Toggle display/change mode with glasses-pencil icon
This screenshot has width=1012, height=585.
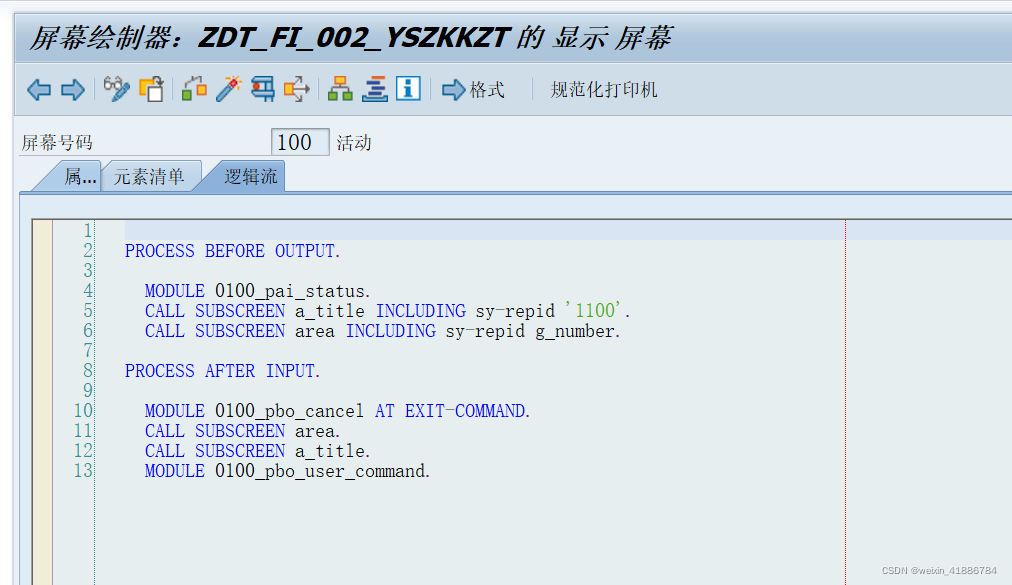[116, 89]
